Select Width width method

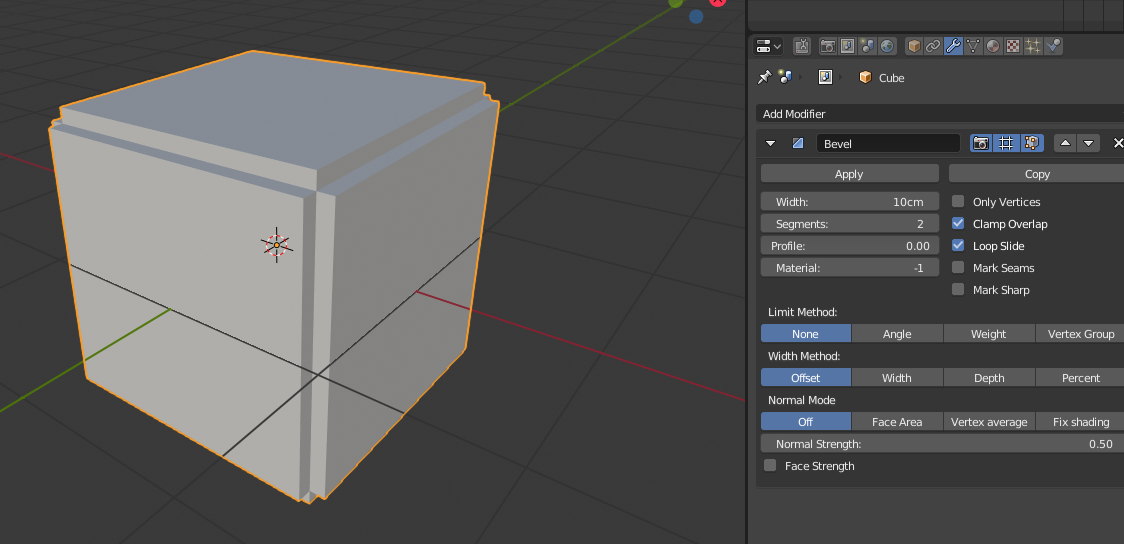click(x=897, y=378)
